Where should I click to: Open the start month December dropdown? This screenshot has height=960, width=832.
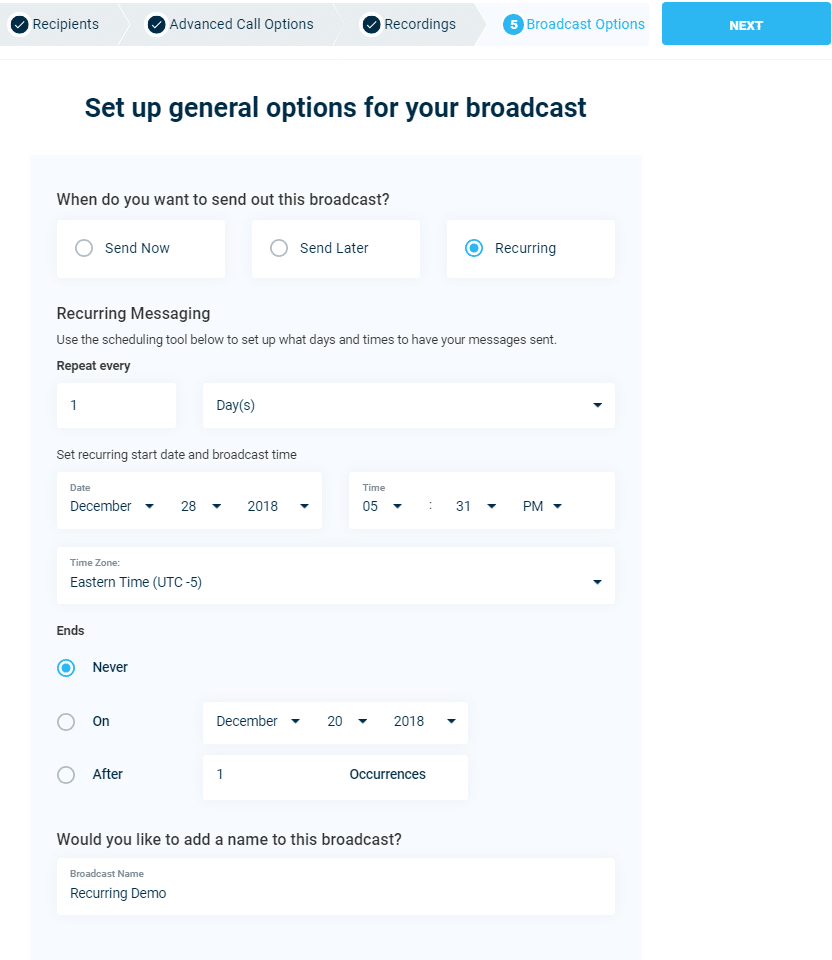[x=112, y=506]
